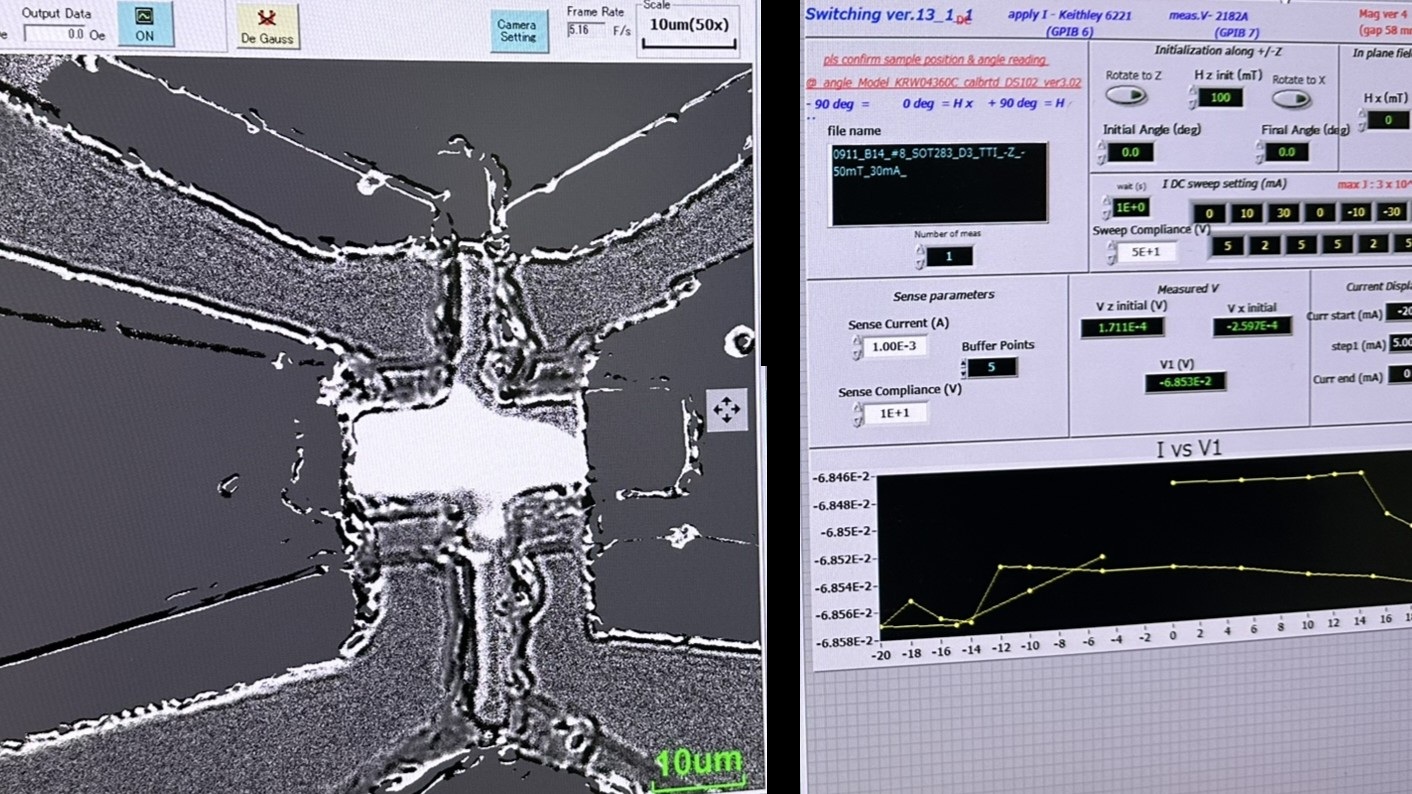This screenshot has width=1412, height=794.
Task: Click the 10um(50x) scale indicator
Action: click(689, 27)
